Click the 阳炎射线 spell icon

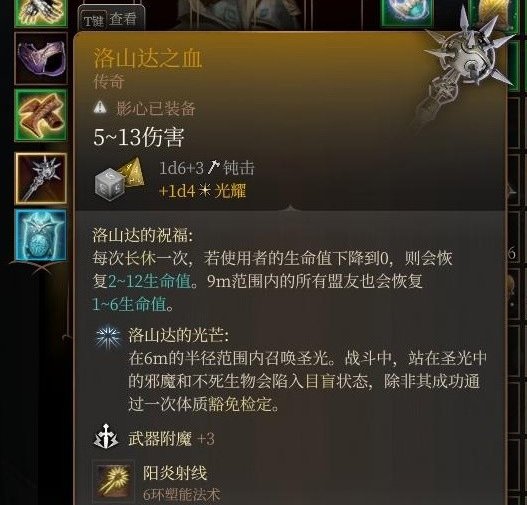[113, 482]
